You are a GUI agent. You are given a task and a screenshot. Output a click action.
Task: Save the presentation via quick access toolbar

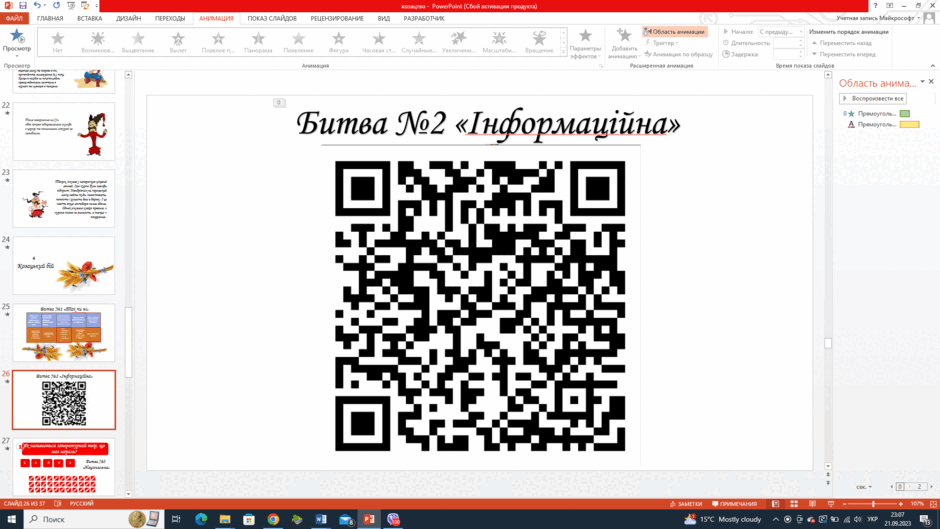(x=23, y=5)
